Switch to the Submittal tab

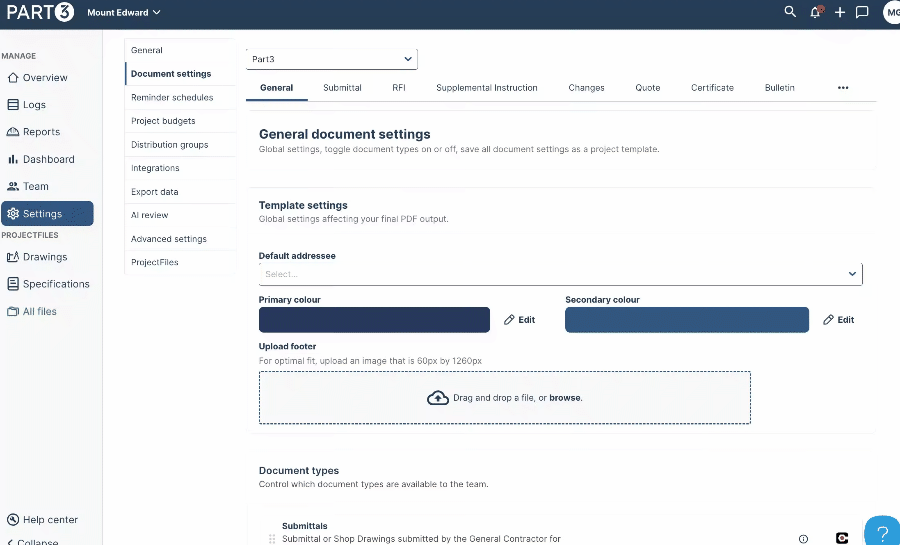tap(342, 88)
